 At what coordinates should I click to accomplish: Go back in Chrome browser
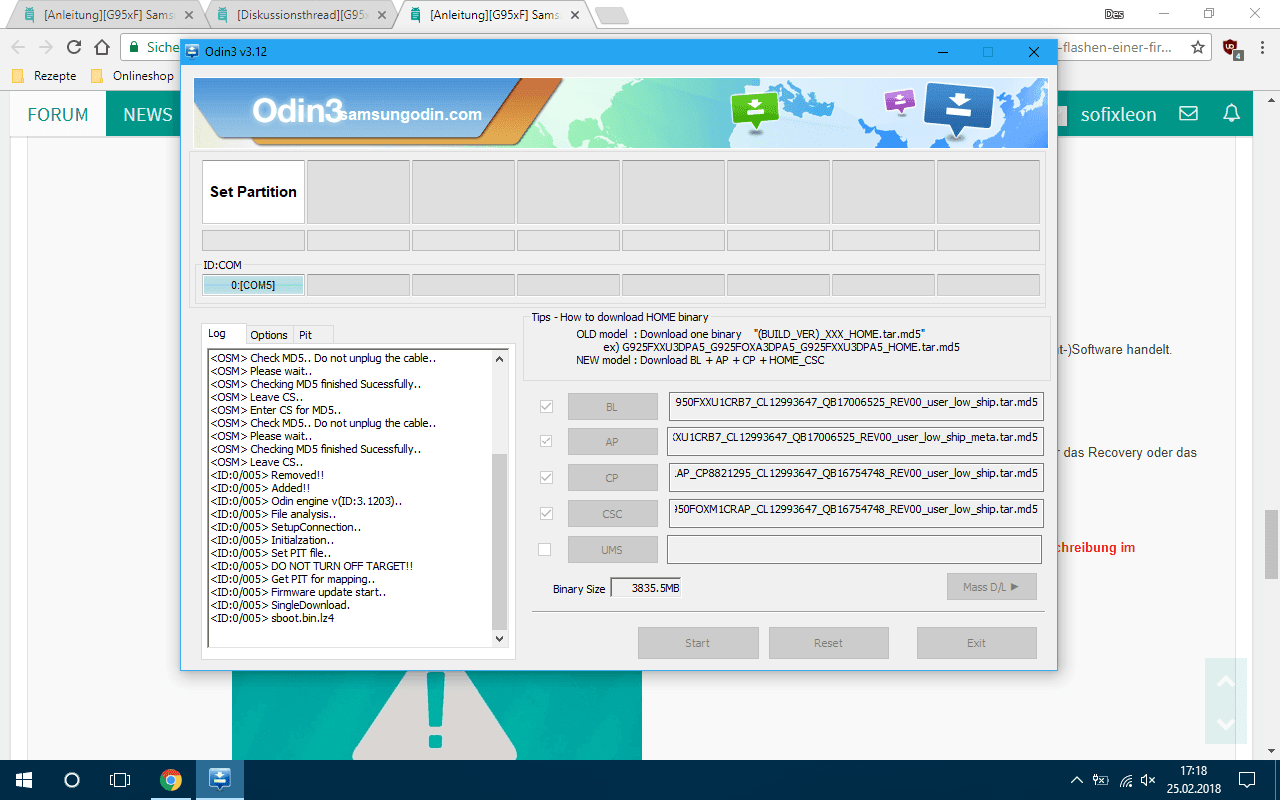click(x=18, y=47)
